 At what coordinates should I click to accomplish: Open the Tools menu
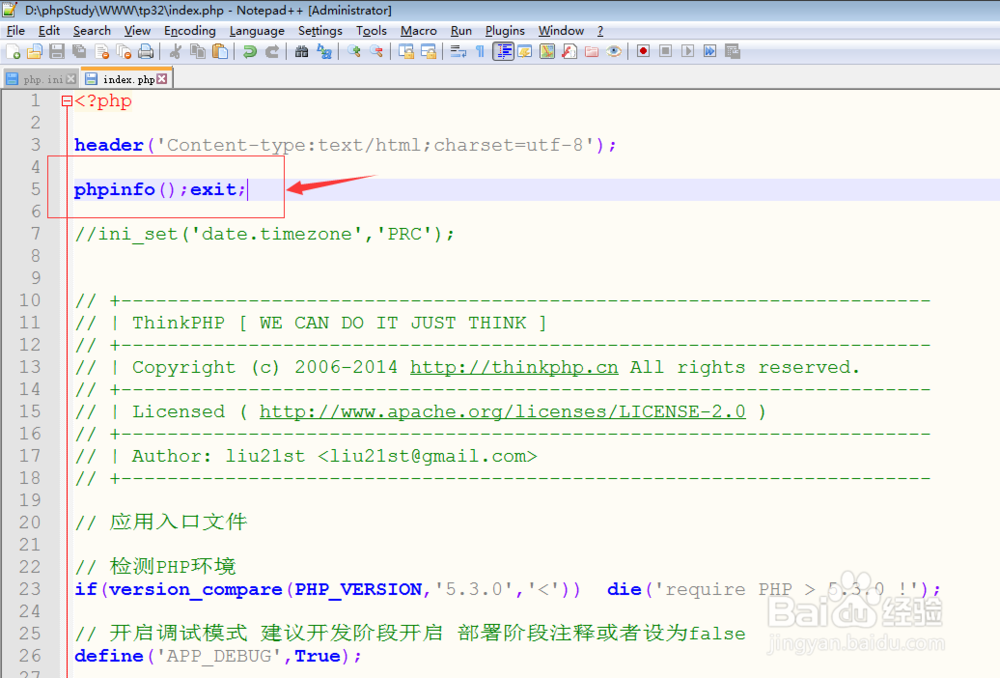click(371, 31)
